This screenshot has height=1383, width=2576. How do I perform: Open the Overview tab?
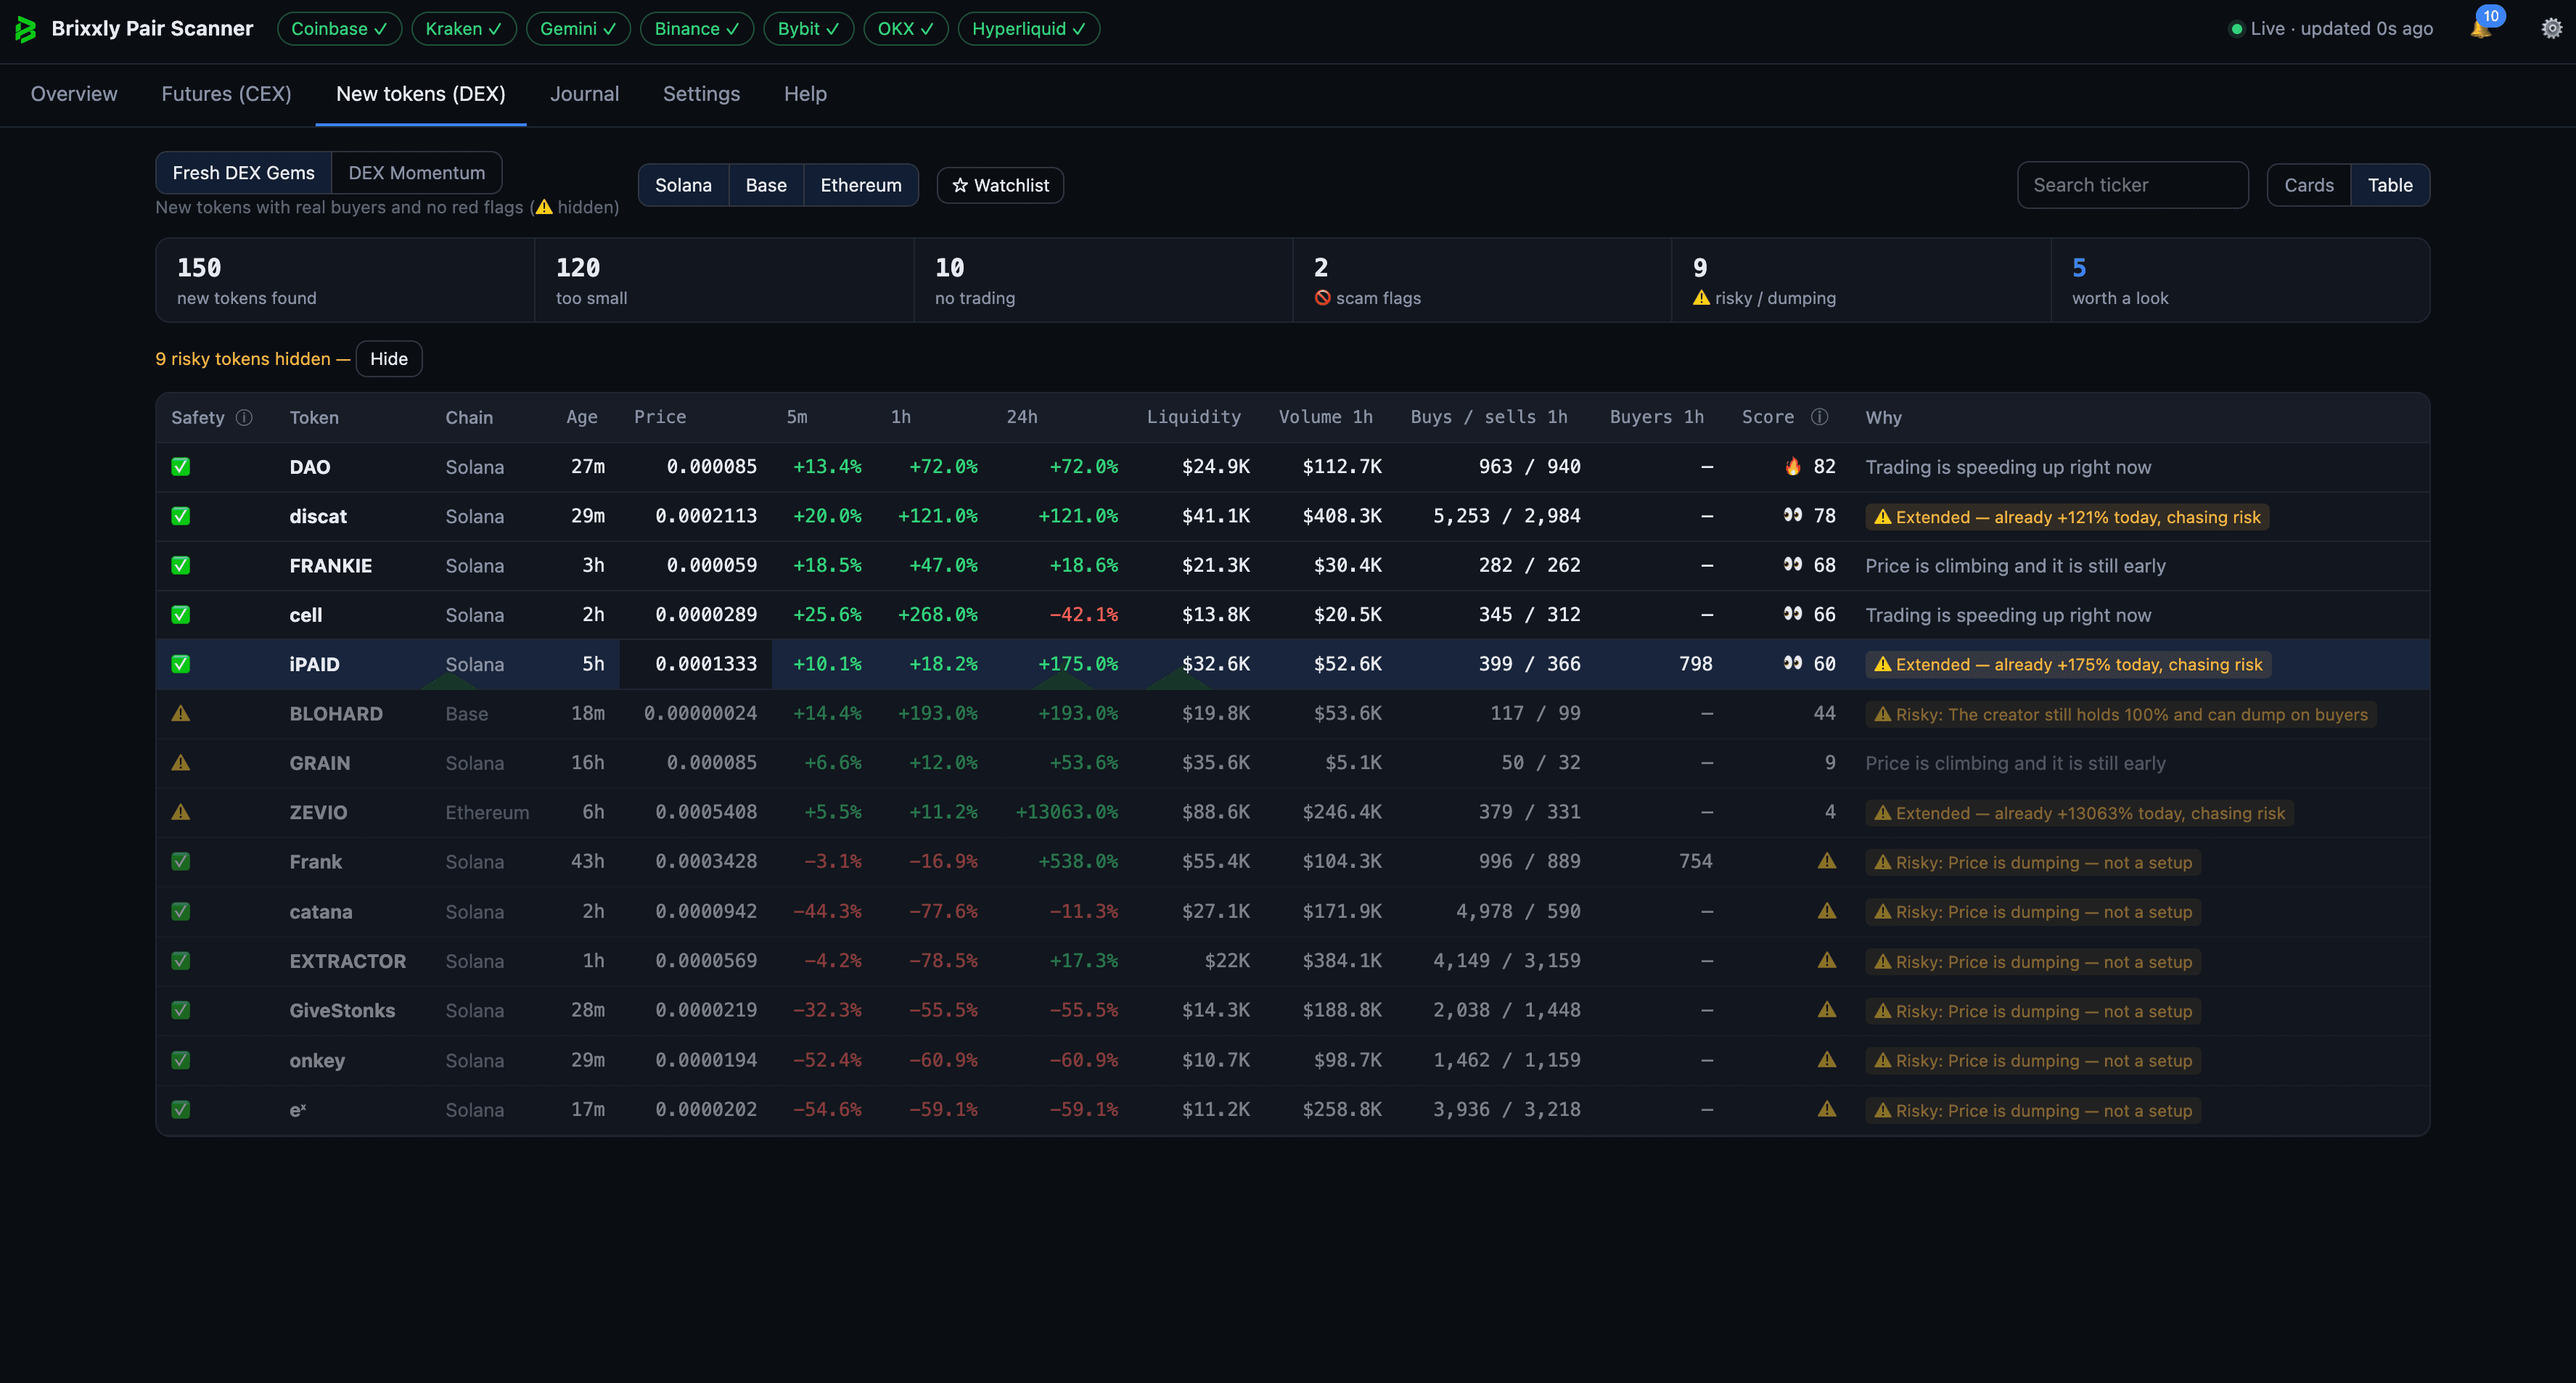tap(74, 94)
